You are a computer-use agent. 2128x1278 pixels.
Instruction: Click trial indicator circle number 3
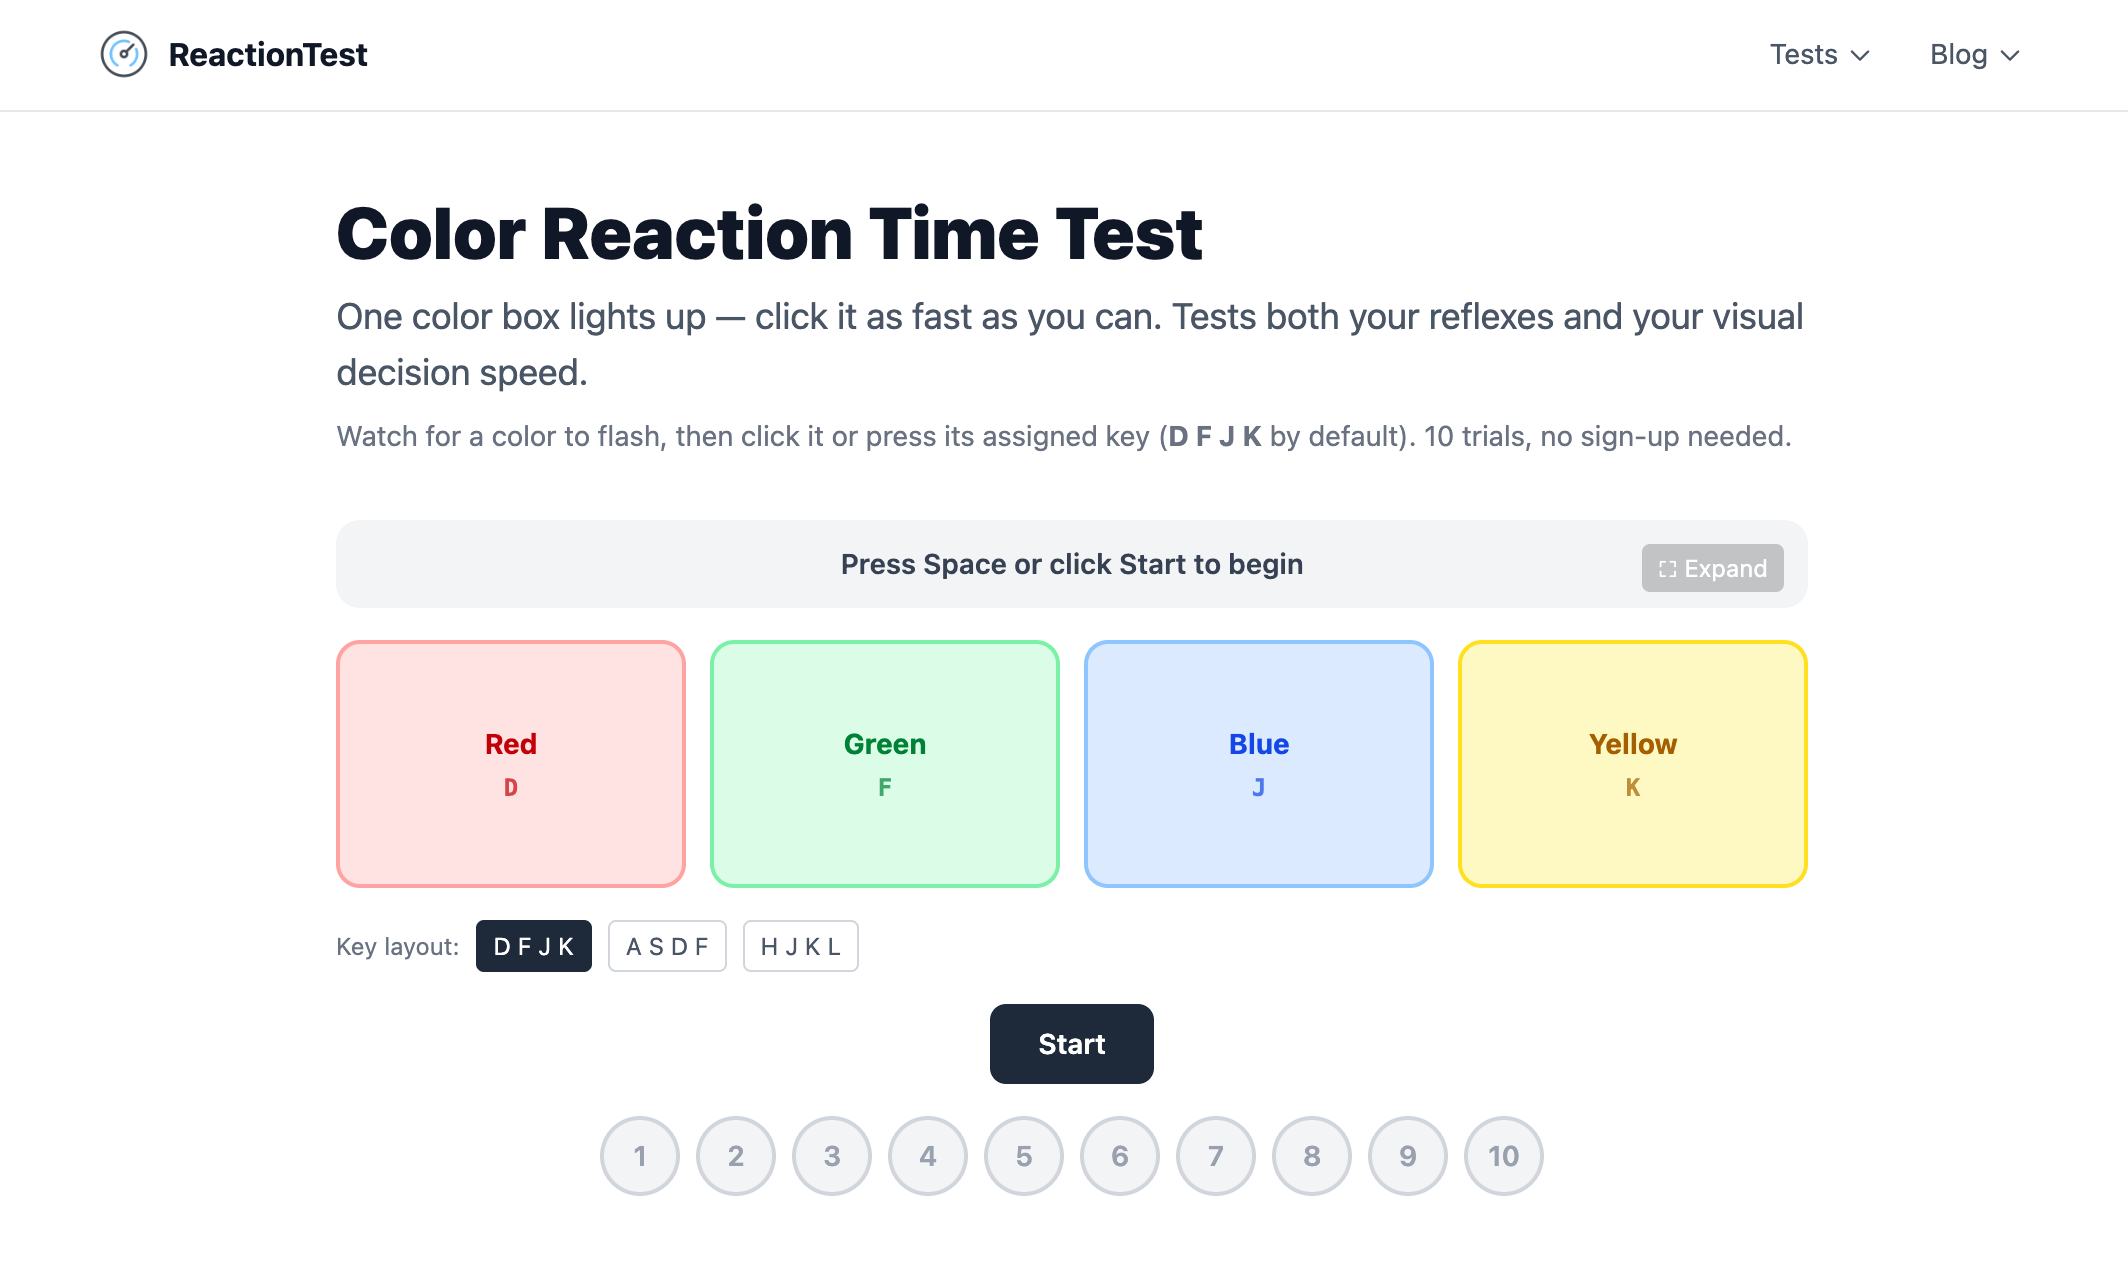click(832, 1156)
